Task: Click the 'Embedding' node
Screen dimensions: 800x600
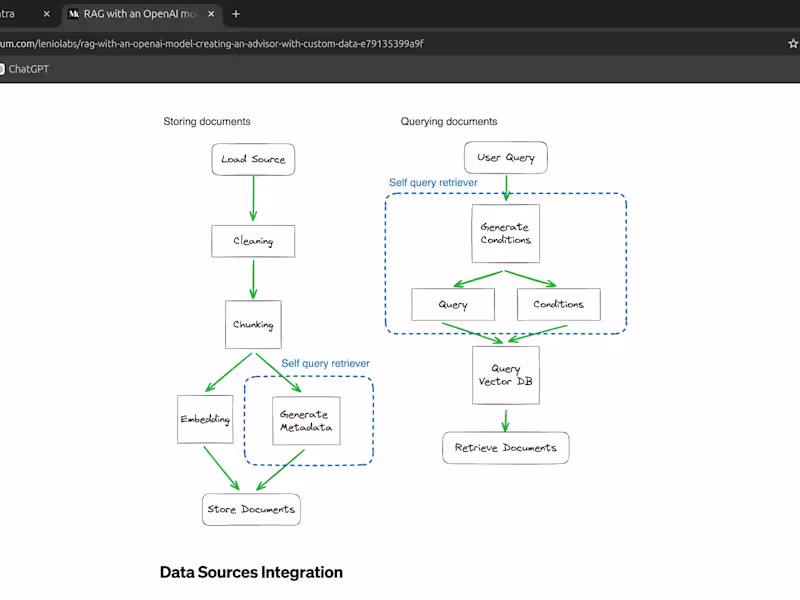Action: [204, 420]
